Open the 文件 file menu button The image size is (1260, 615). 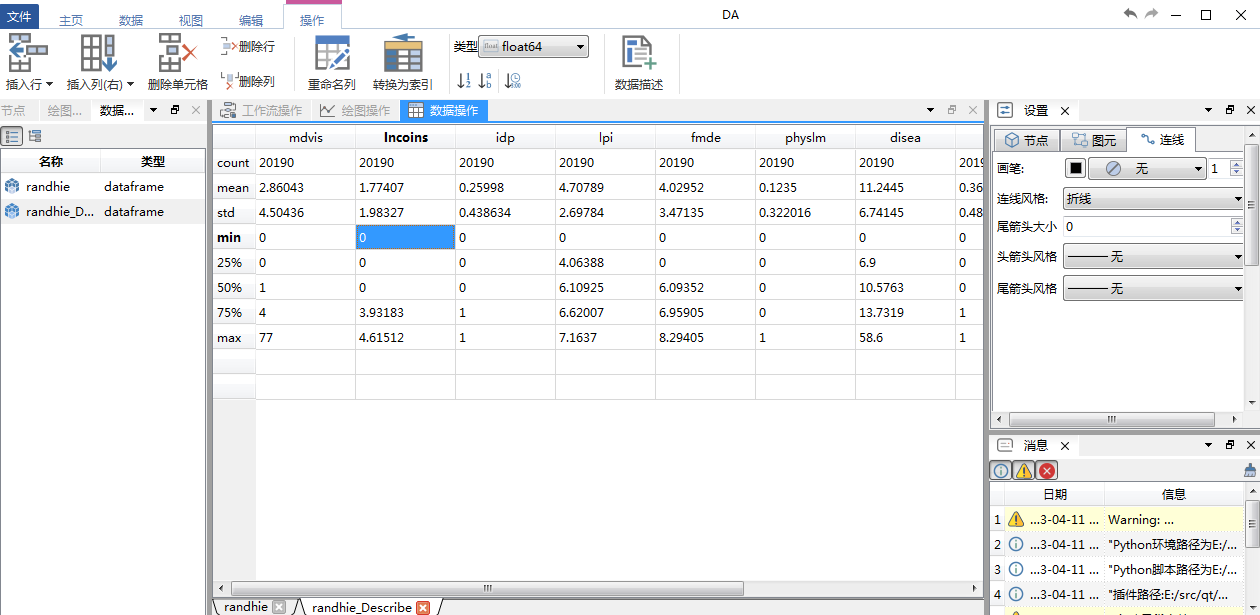[20, 15]
